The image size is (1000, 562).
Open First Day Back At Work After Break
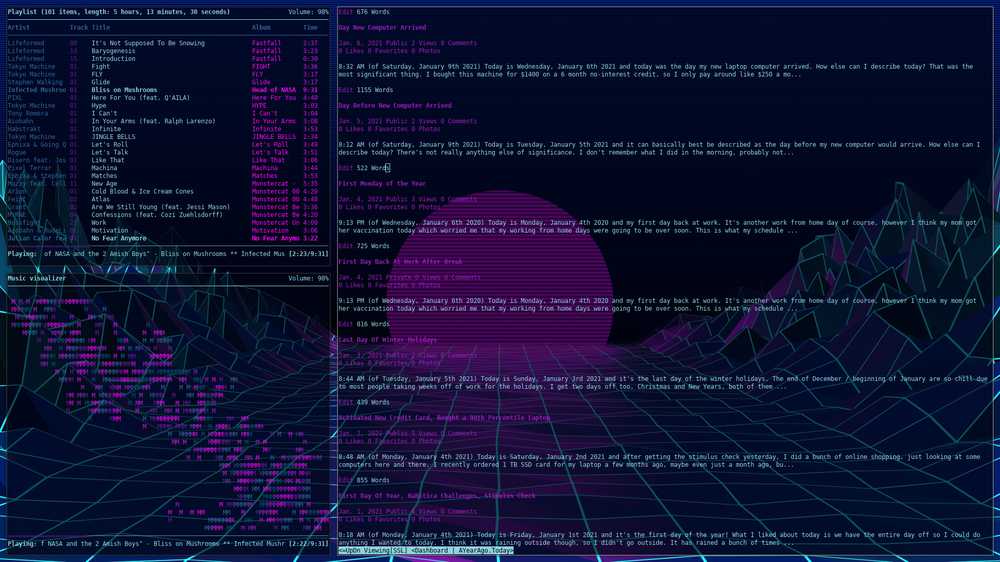coord(399,262)
